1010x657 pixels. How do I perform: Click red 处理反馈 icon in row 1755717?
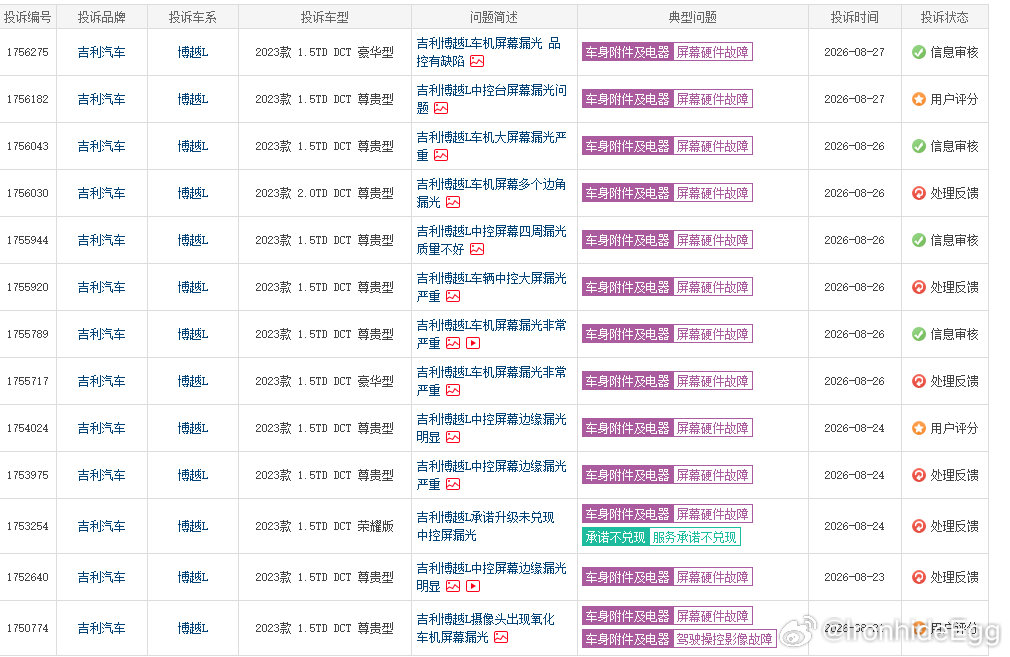click(919, 381)
